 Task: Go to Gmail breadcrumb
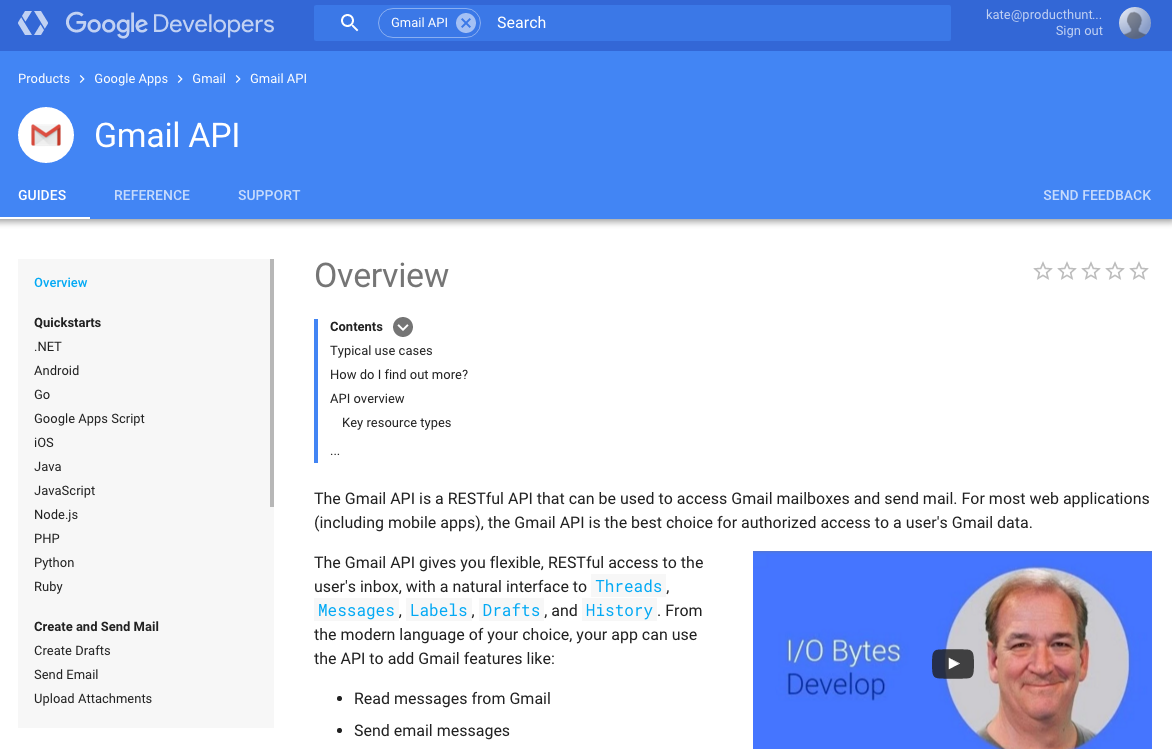point(209,78)
